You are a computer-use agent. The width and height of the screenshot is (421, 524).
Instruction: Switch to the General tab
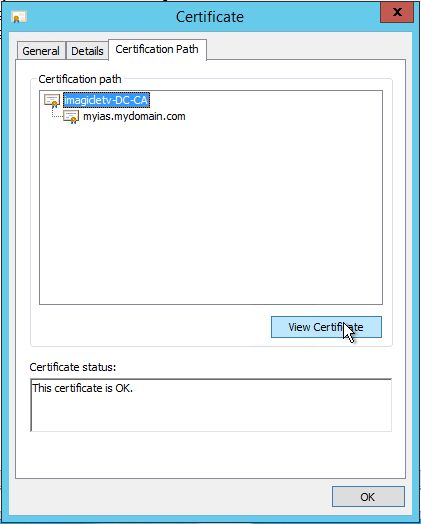click(x=41, y=51)
